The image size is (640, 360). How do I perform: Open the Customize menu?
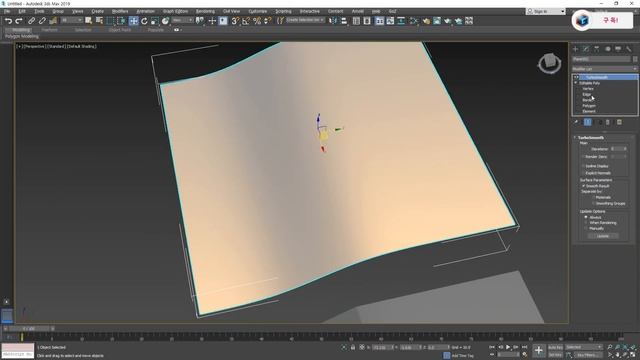click(x=258, y=11)
